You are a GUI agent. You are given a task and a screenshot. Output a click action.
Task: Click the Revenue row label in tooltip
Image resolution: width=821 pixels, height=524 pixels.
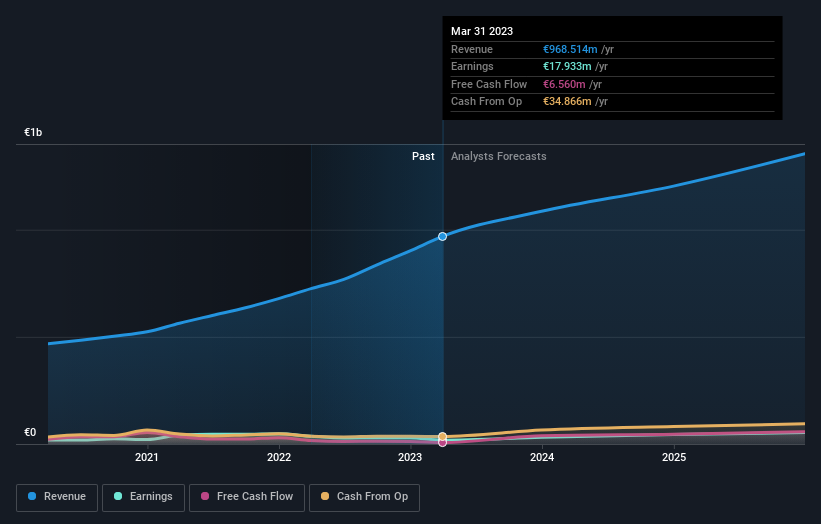pos(472,49)
